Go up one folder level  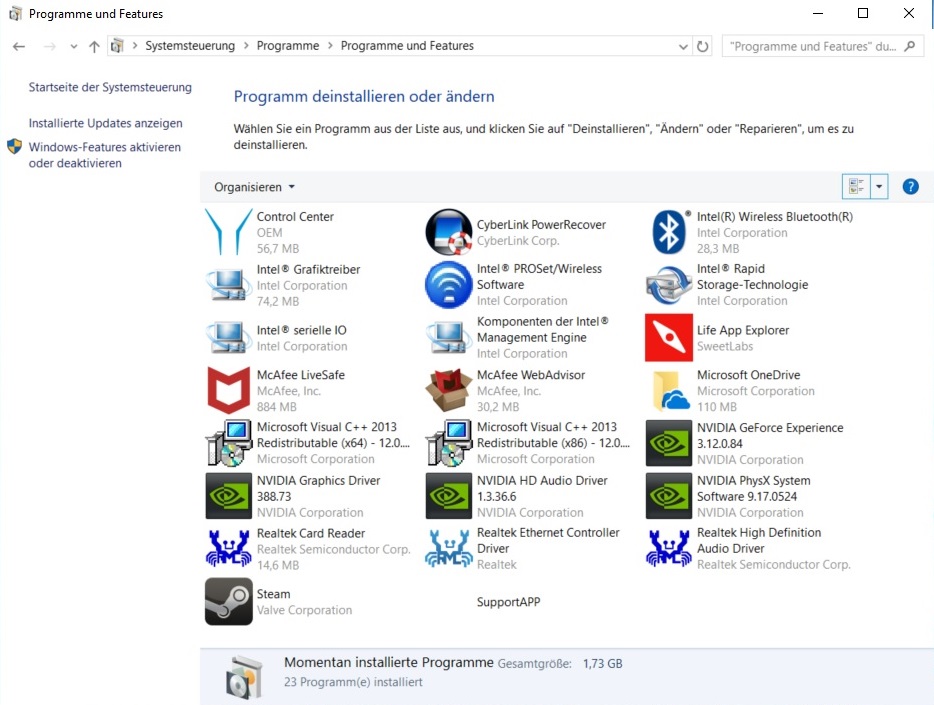tap(94, 46)
